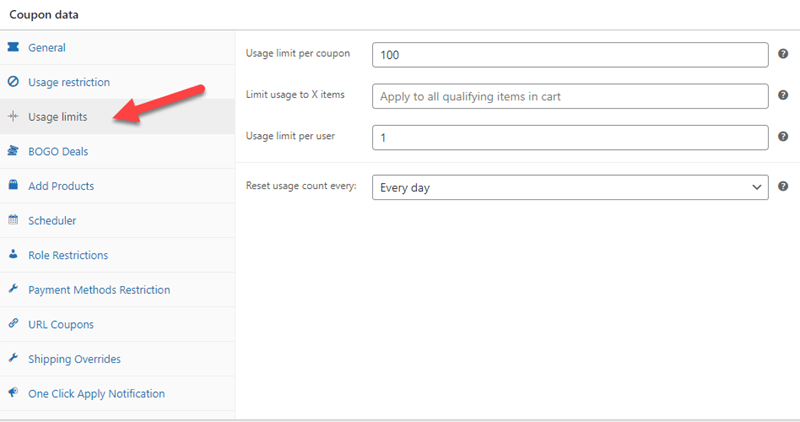800x422 pixels.
Task: Focus the Usage limit per coupon field
Action: pyautogui.click(x=570, y=55)
